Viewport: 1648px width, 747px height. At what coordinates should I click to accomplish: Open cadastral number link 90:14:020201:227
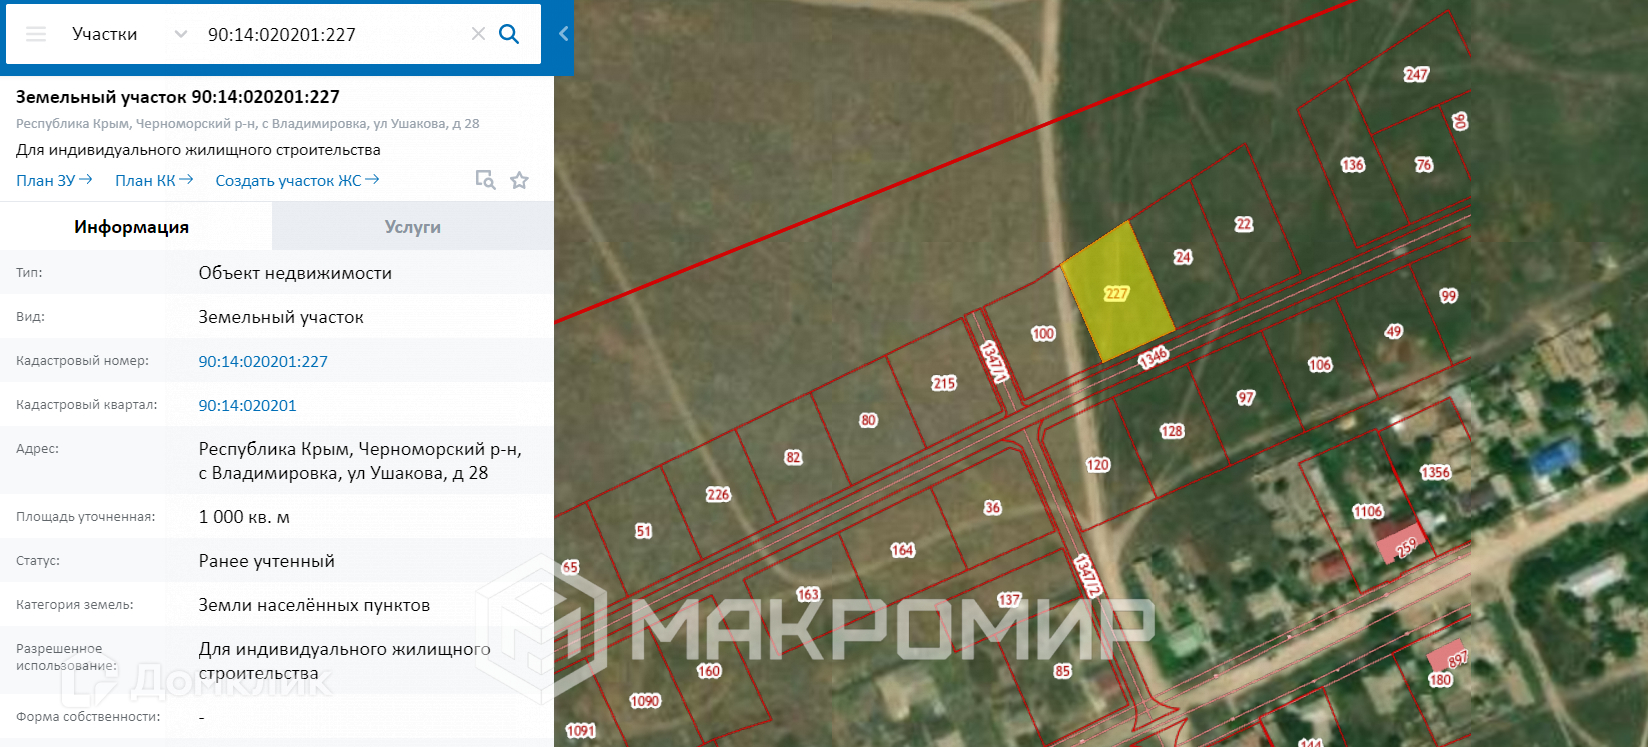(263, 361)
